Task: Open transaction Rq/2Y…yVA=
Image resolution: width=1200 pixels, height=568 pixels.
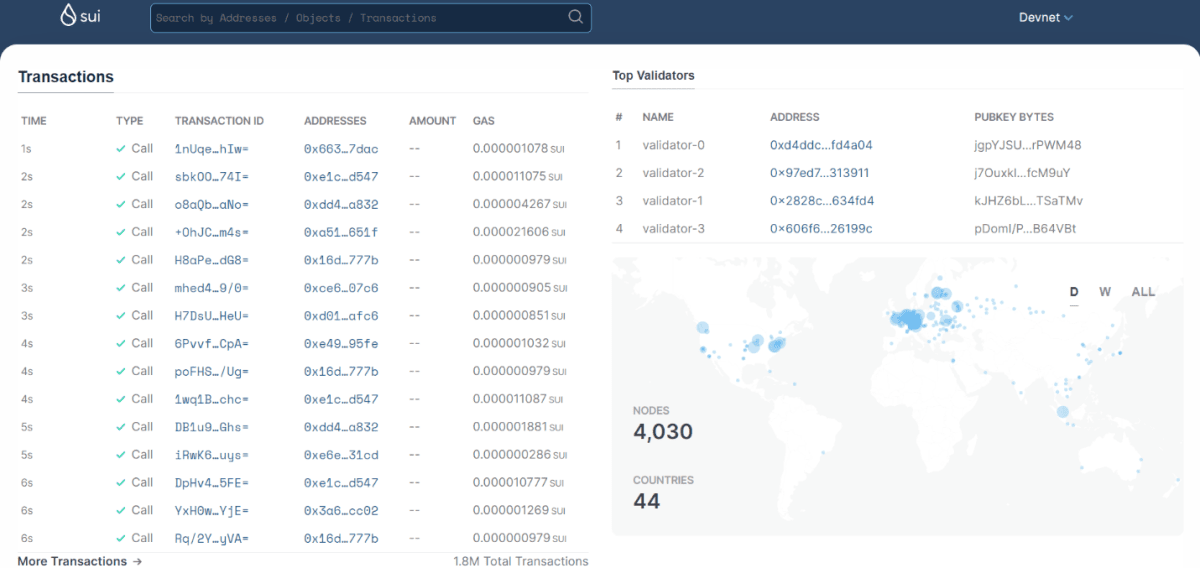Action: click(211, 539)
